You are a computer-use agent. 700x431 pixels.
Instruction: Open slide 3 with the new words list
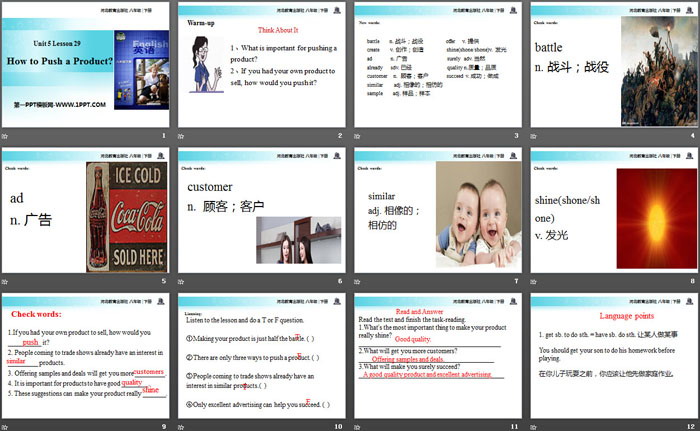click(438, 65)
